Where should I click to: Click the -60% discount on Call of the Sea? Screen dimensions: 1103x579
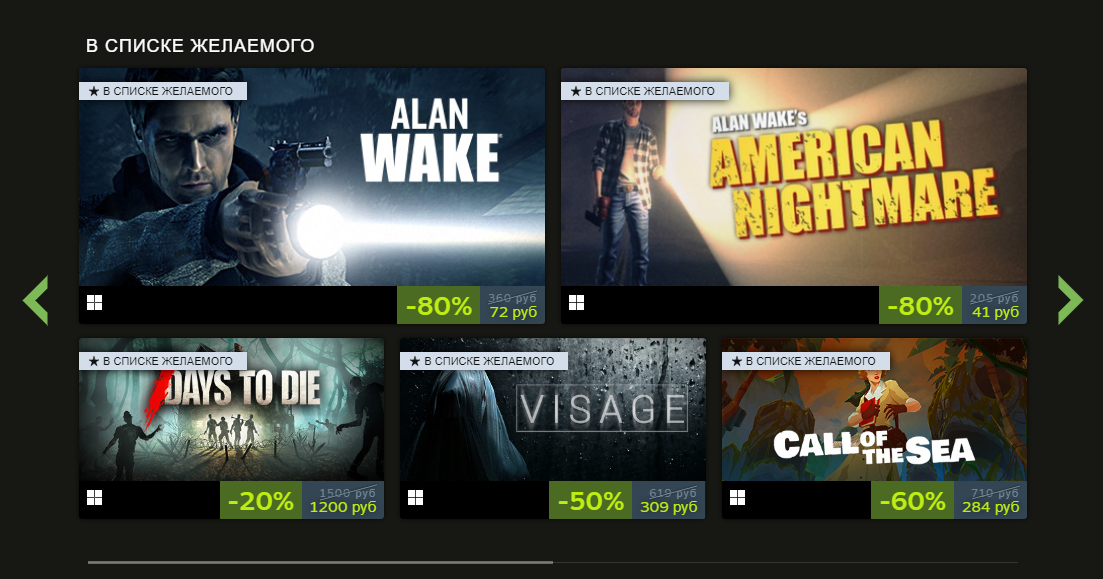(x=912, y=500)
